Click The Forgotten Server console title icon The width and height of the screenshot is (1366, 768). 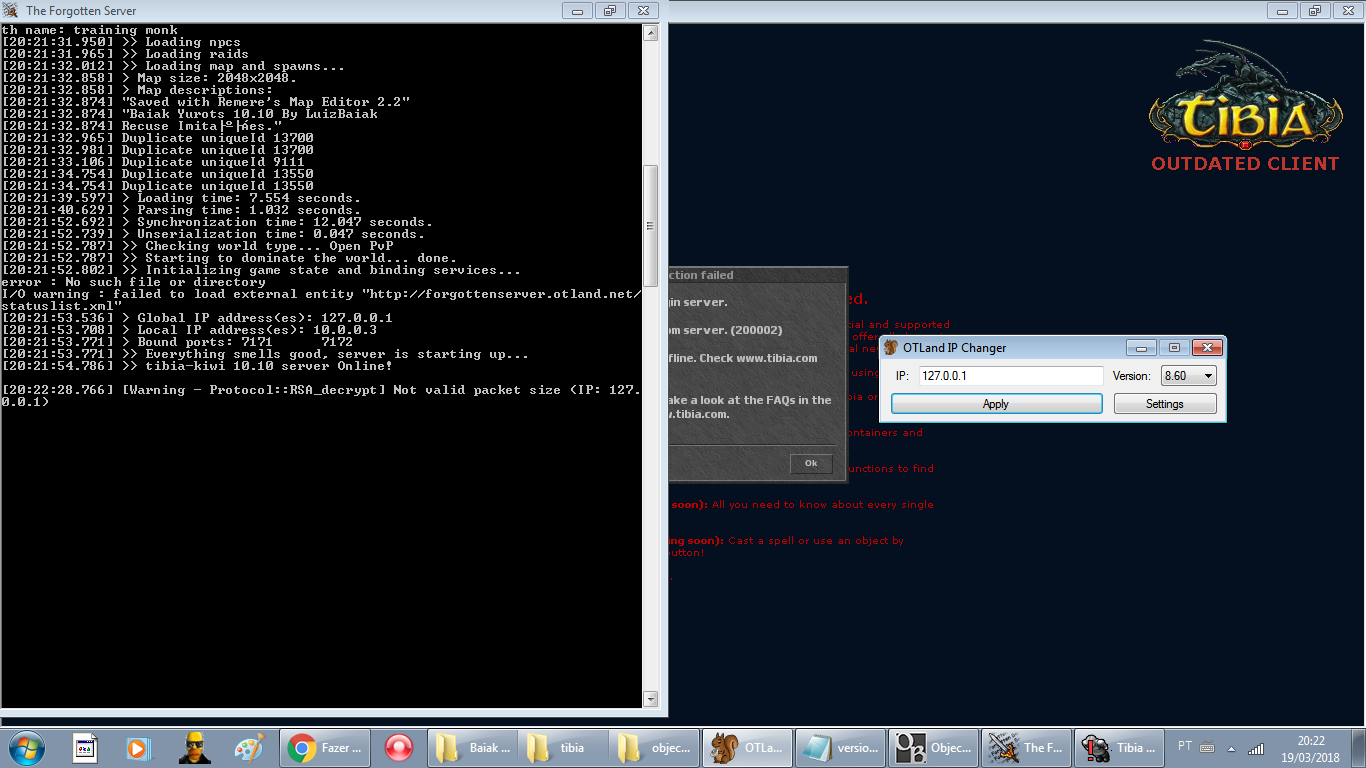pos(10,10)
